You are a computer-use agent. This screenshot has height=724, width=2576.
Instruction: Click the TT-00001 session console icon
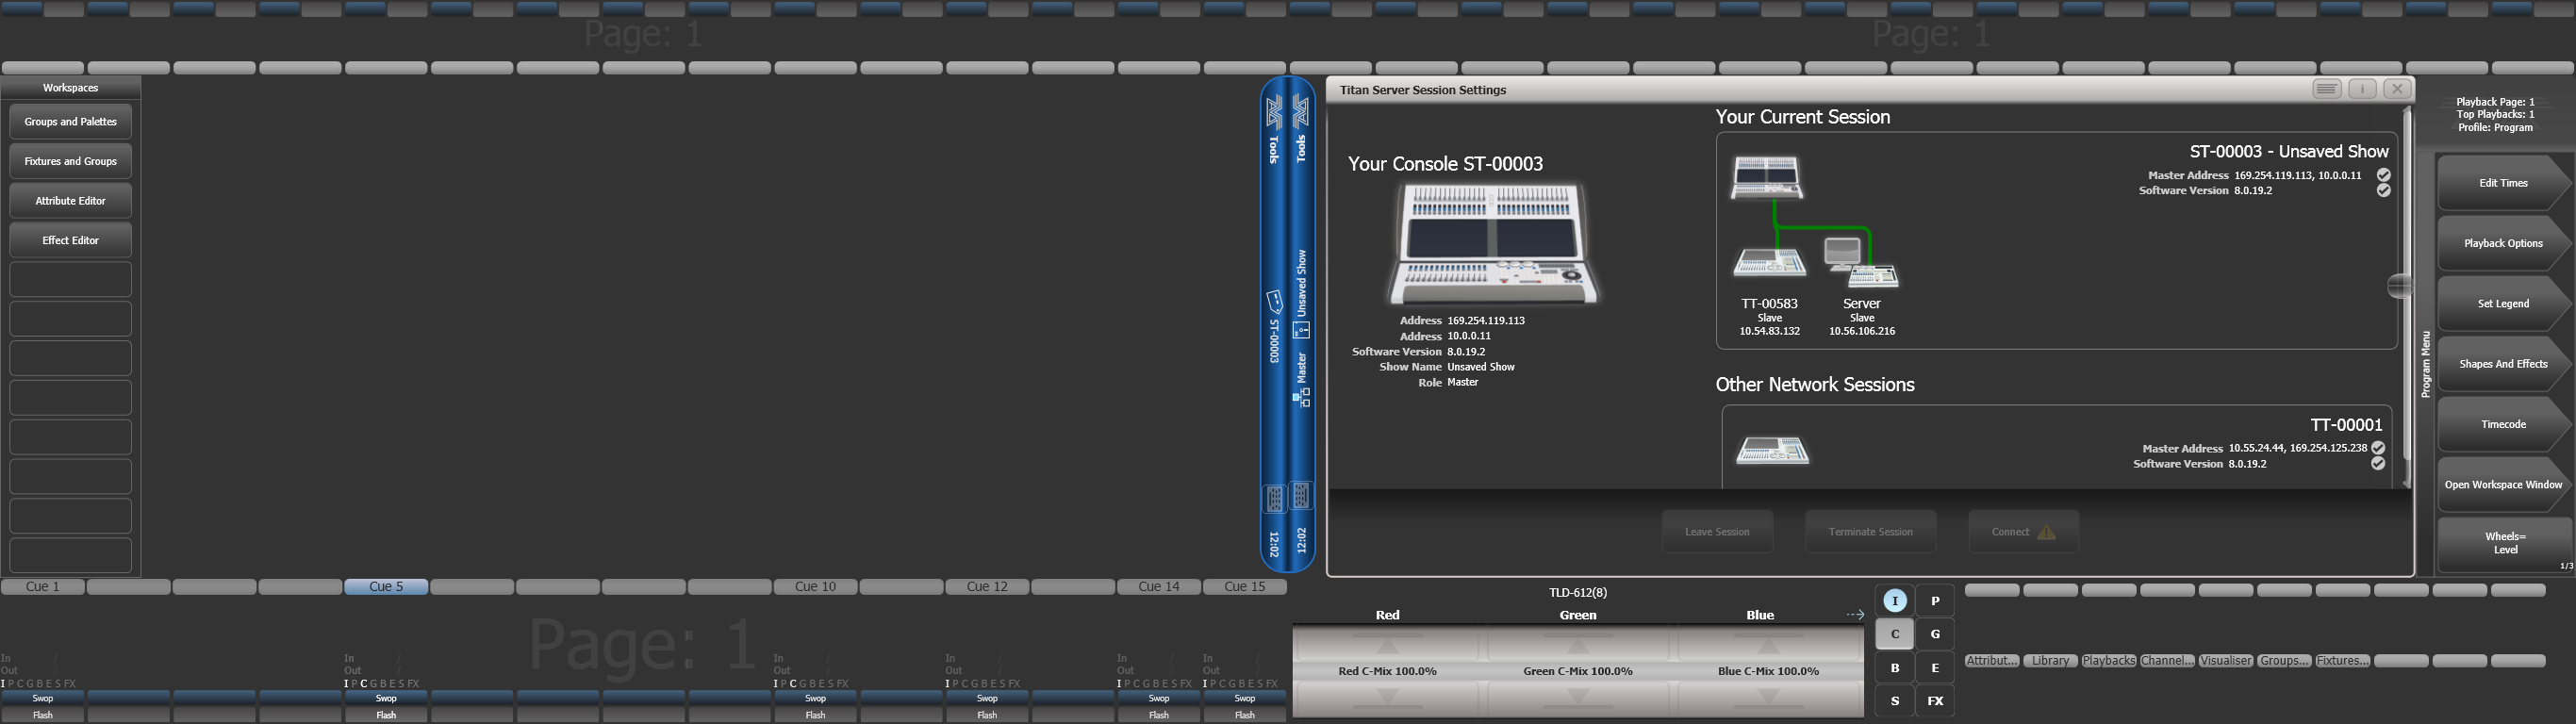click(1772, 451)
